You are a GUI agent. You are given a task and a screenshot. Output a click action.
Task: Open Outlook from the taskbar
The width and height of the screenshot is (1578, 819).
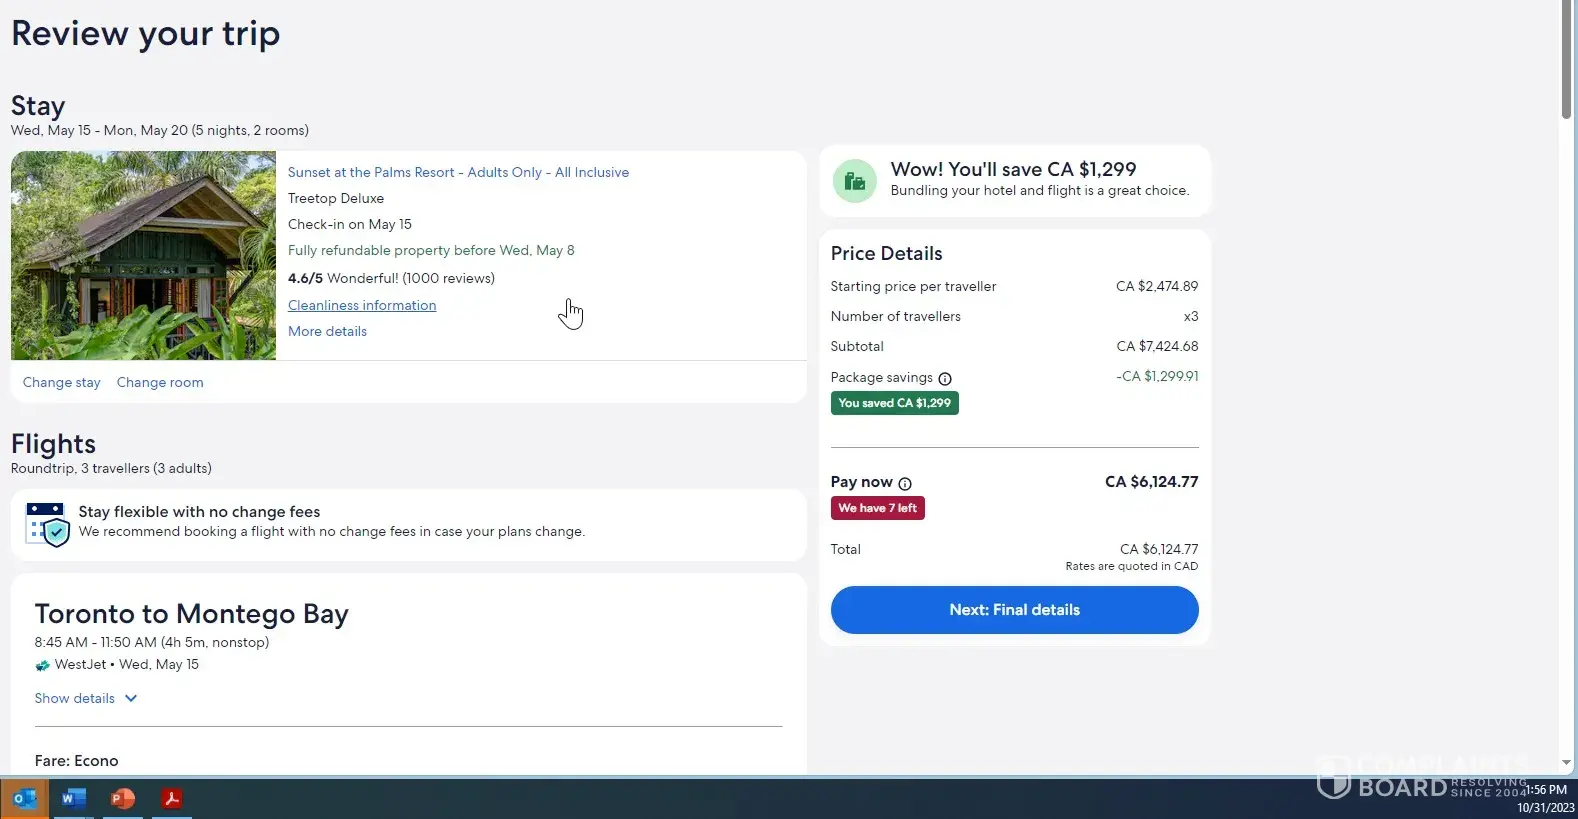tap(24, 799)
